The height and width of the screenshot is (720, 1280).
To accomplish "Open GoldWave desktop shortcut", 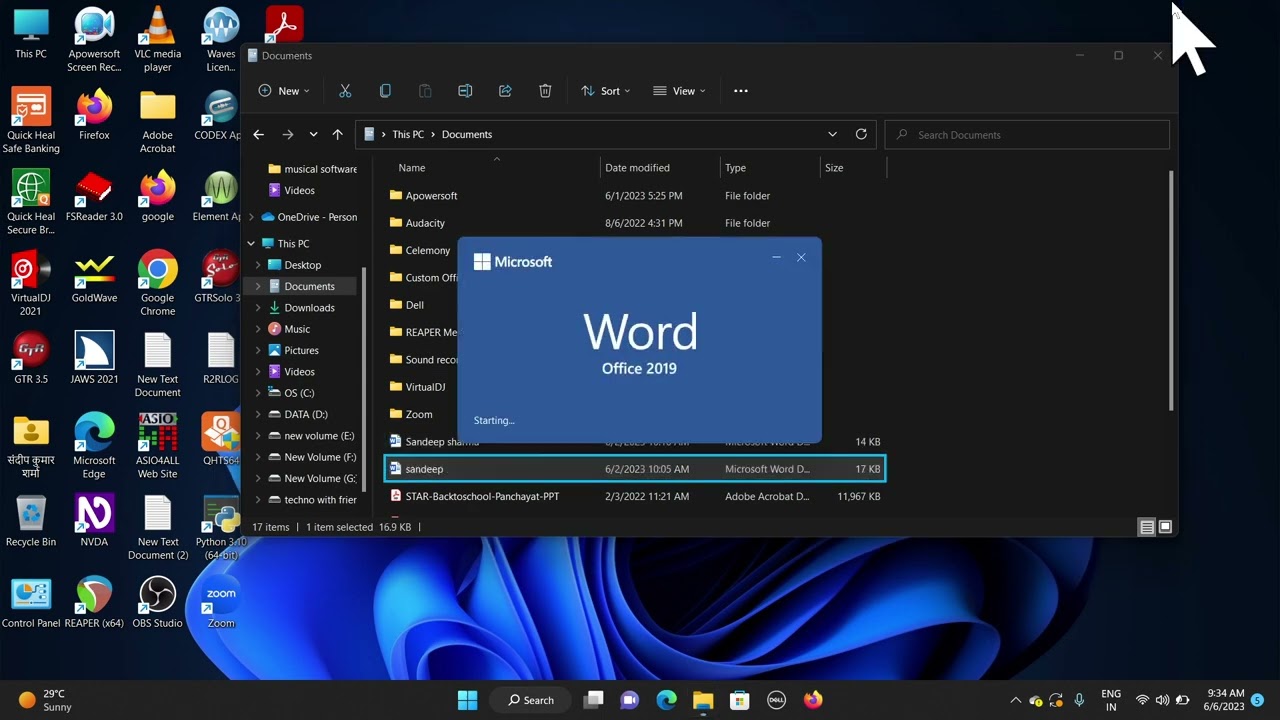I will pos(94,277).
